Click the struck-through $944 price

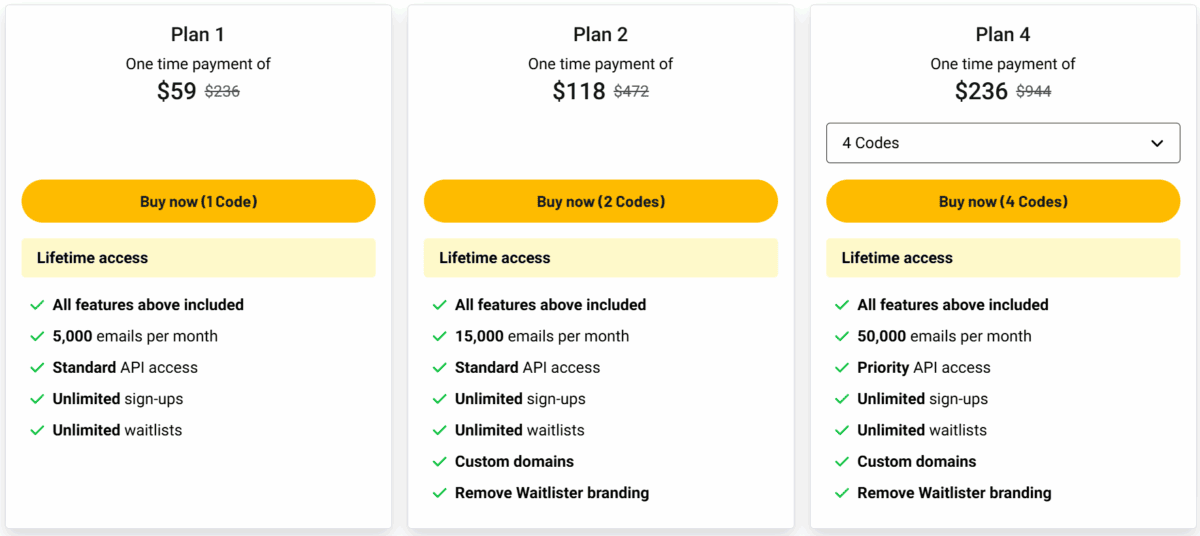click(1033, 92)
